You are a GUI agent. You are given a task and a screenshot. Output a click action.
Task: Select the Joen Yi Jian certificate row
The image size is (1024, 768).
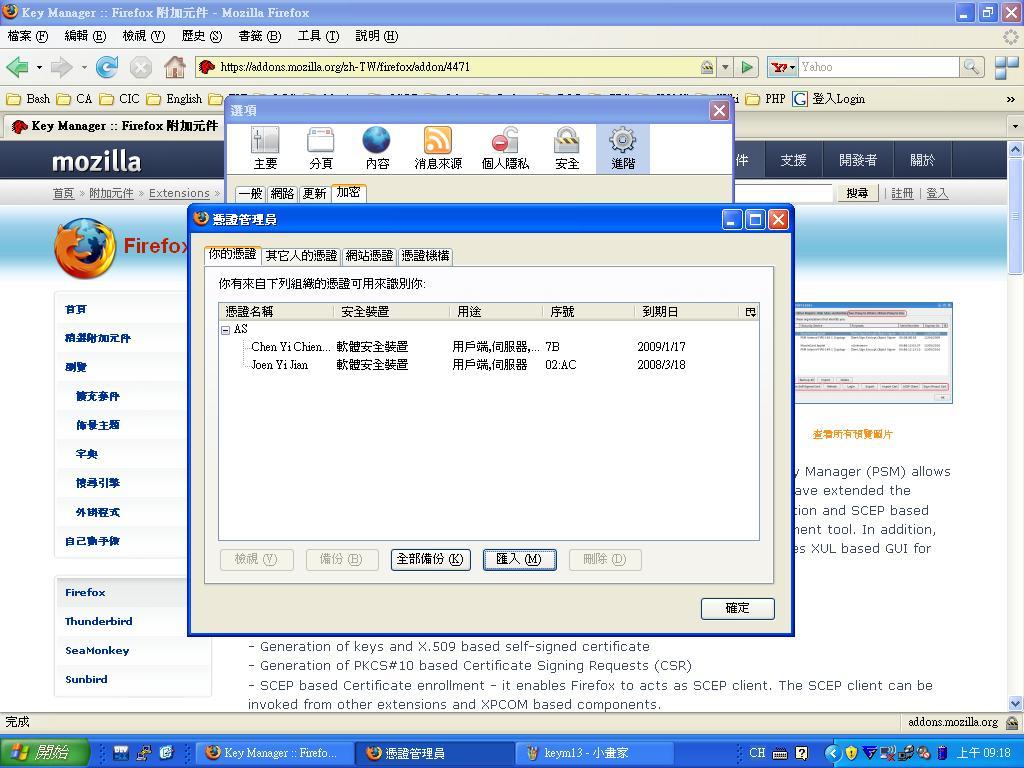(x=488, y=365)
